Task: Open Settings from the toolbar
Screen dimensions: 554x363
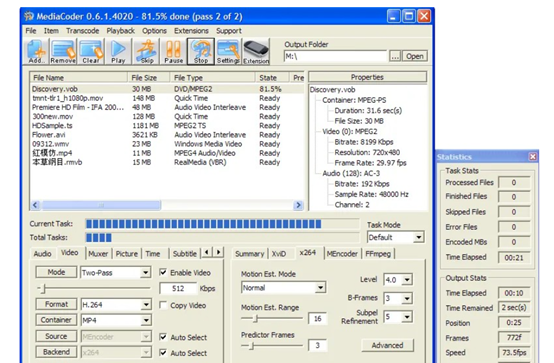Action: click(228, 52)
